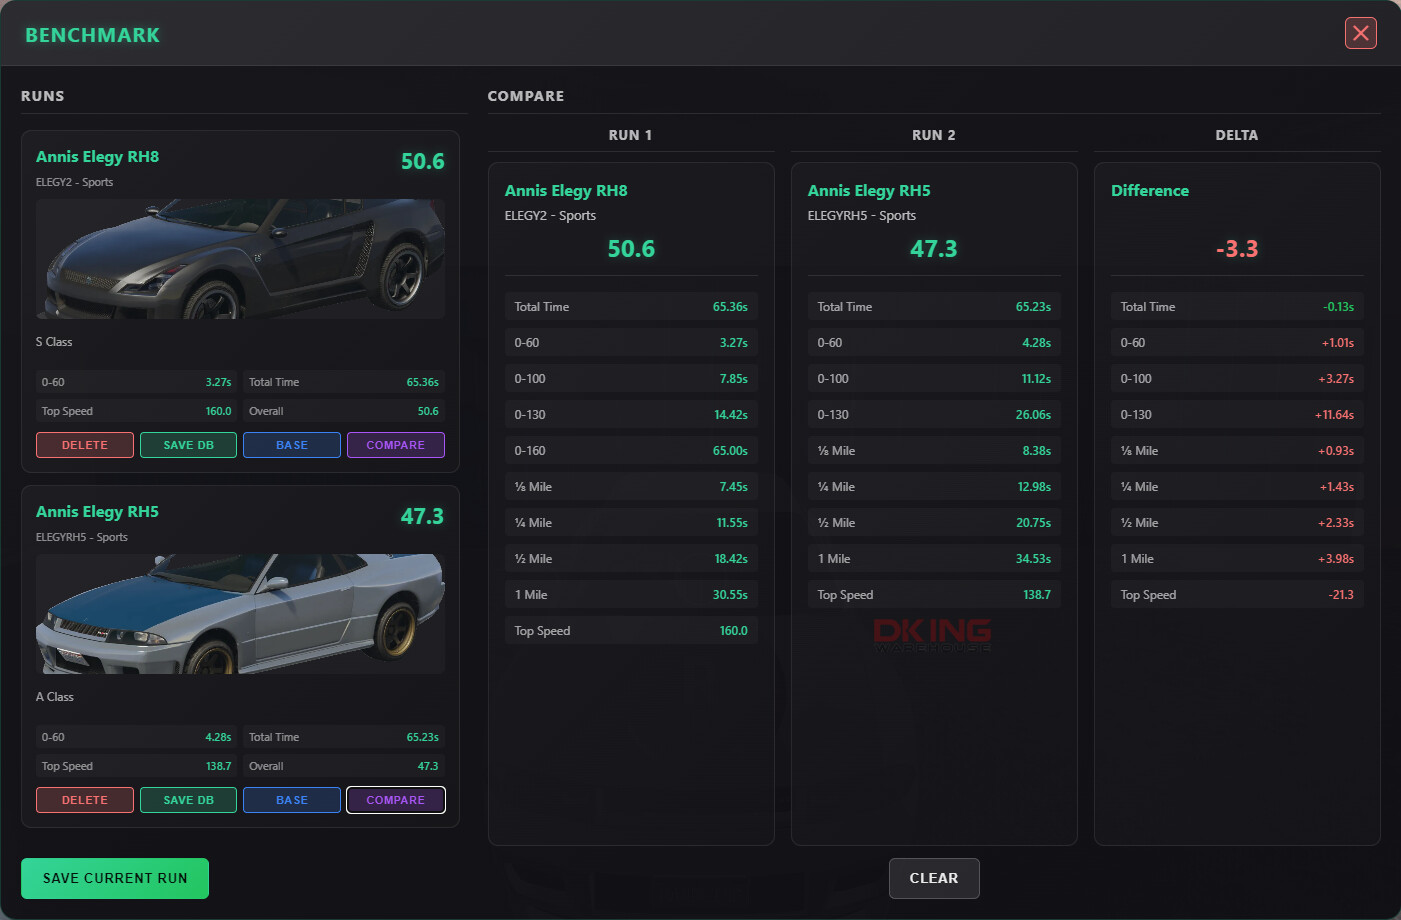Screen dimensions: 1401x920
Task: Set Annis Elegy RH8 as base
Action: pyautogui.click(x=292, y=445)
